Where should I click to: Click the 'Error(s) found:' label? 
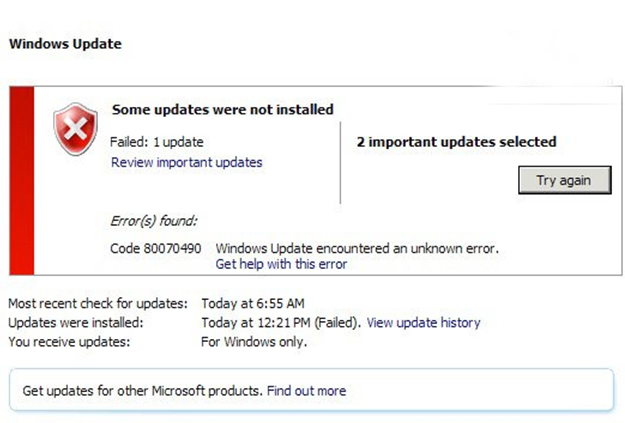pos(153,220)
